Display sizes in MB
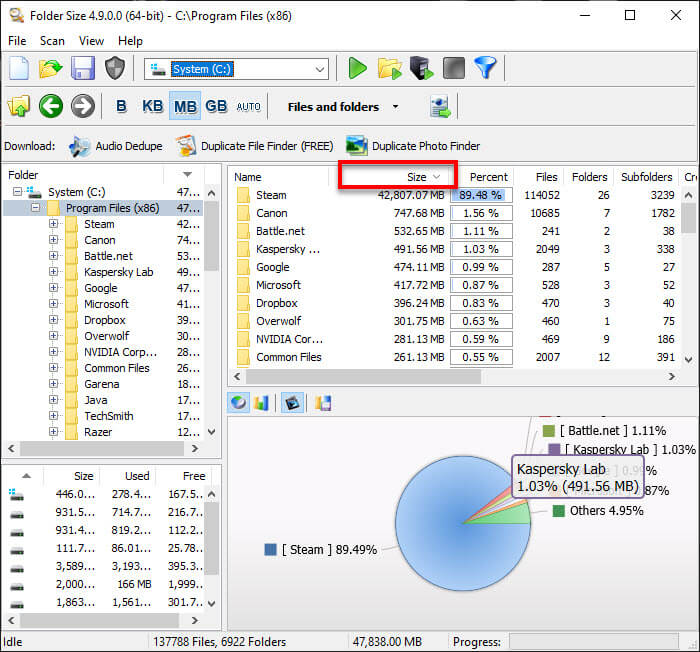This screenshot has height=652, width=700. pos(185,106)
